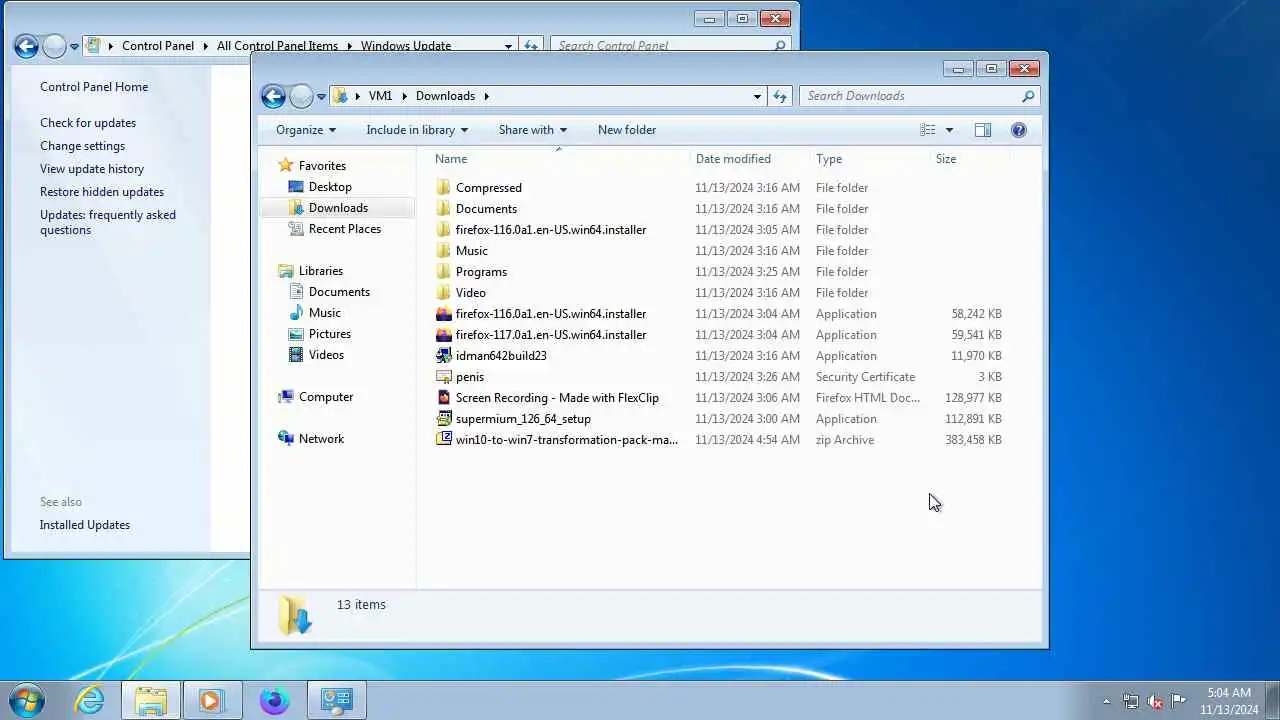Open the Organize menu
The image size is (1280, 720).
[306, 130]
